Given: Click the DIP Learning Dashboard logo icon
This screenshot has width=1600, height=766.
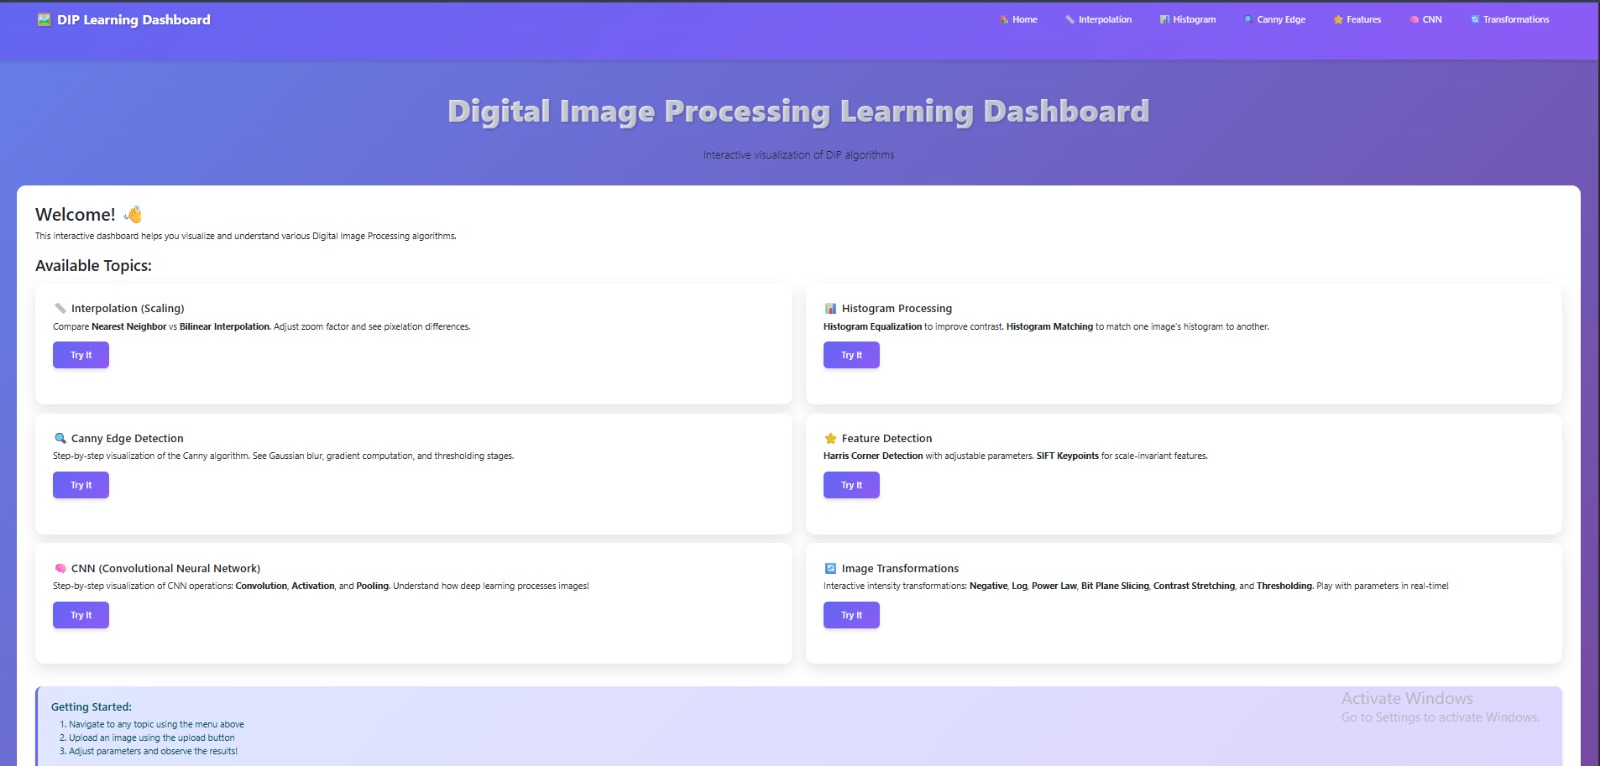Looking at the screenshot, I should [x=44, y=20].
